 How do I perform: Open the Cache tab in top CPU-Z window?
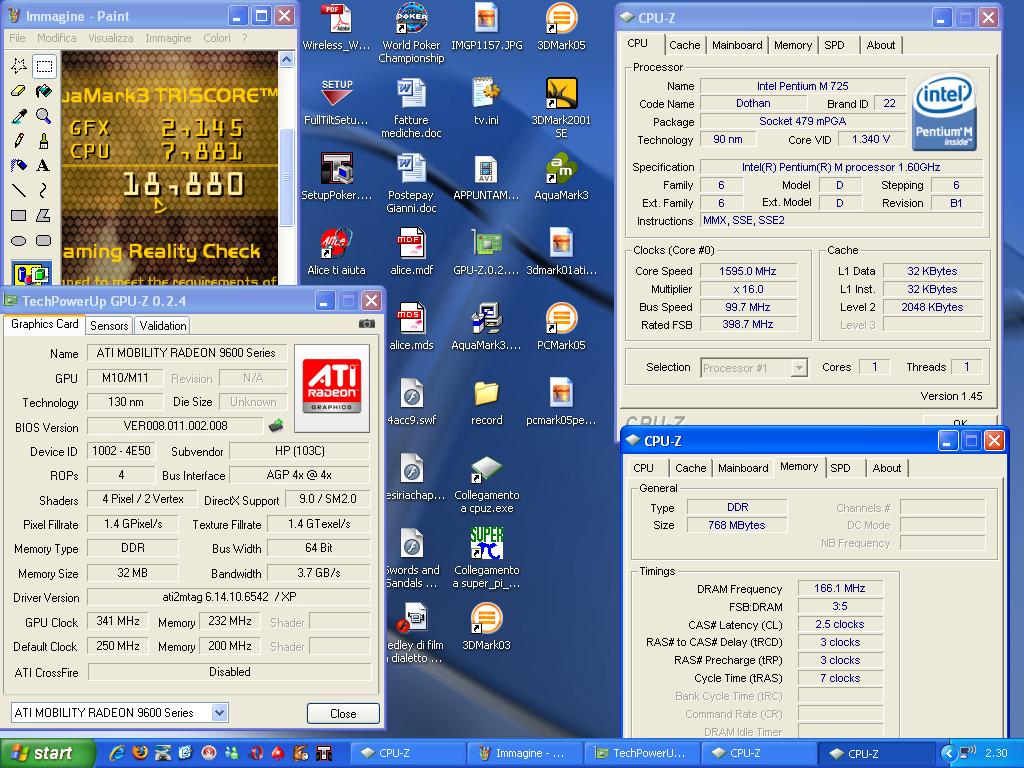[684, 45]
